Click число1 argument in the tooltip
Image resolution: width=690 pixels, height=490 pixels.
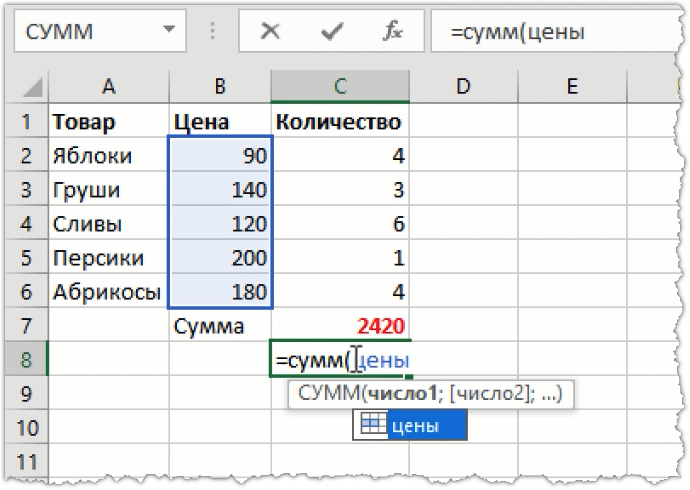tap(402, 393)
